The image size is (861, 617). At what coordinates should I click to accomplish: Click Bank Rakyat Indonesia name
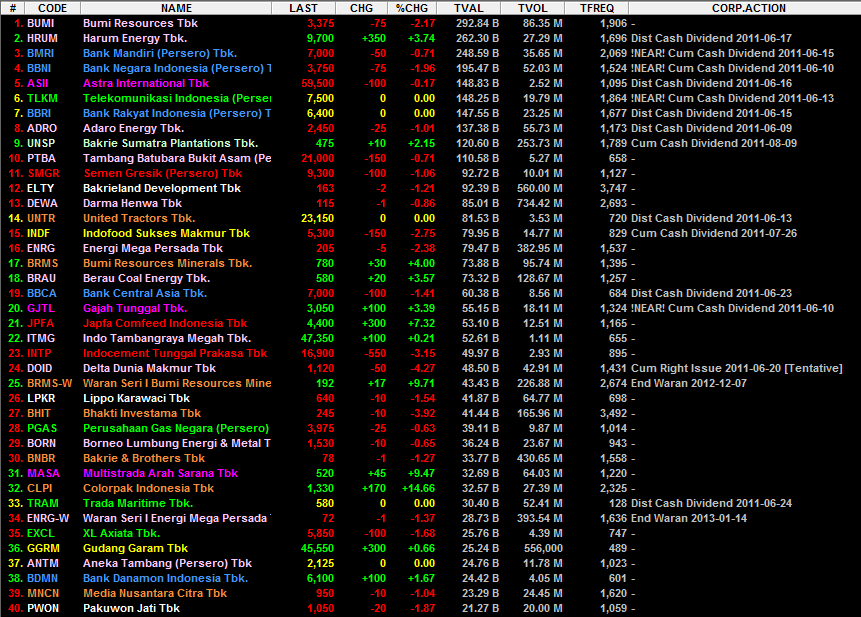coord(177,114)
